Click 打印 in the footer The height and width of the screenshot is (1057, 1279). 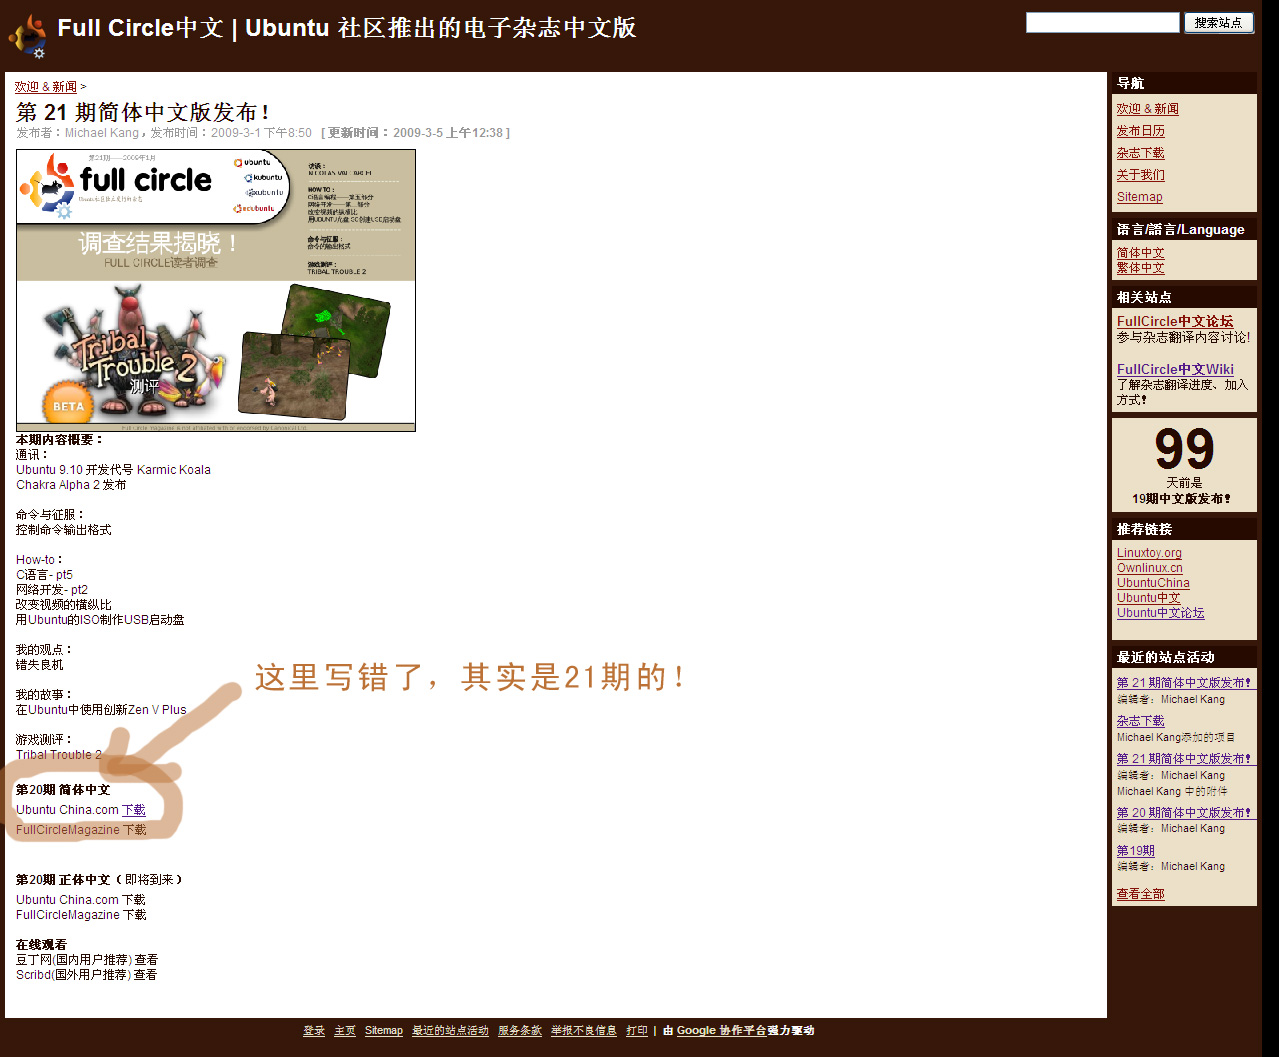pos(637,1031)
